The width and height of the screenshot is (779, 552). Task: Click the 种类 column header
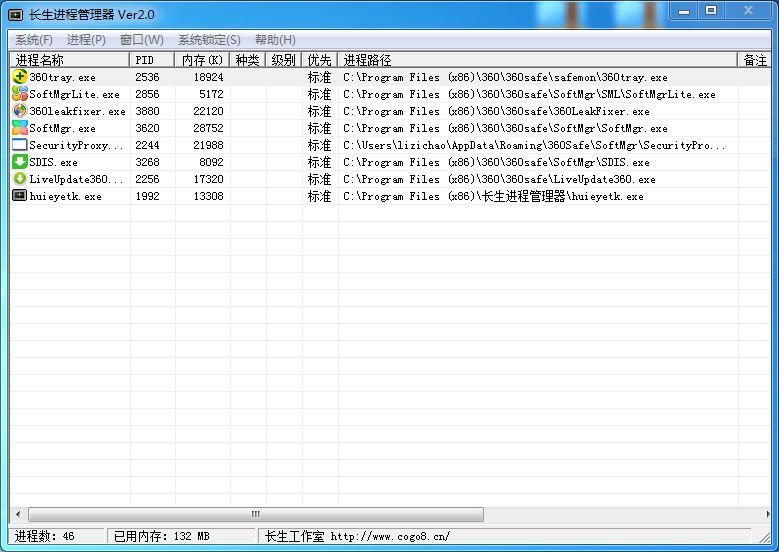tap(247, 60)
